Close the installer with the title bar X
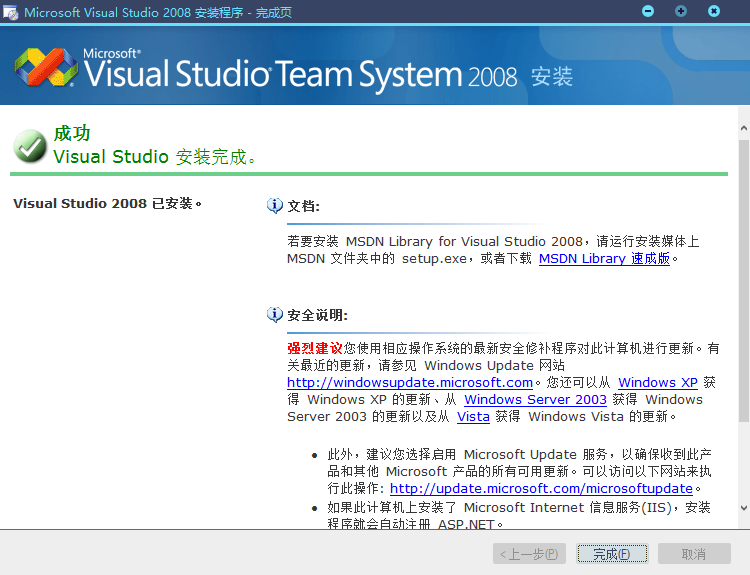This screenshot has width=750, height=575. [x=714, y=11]
